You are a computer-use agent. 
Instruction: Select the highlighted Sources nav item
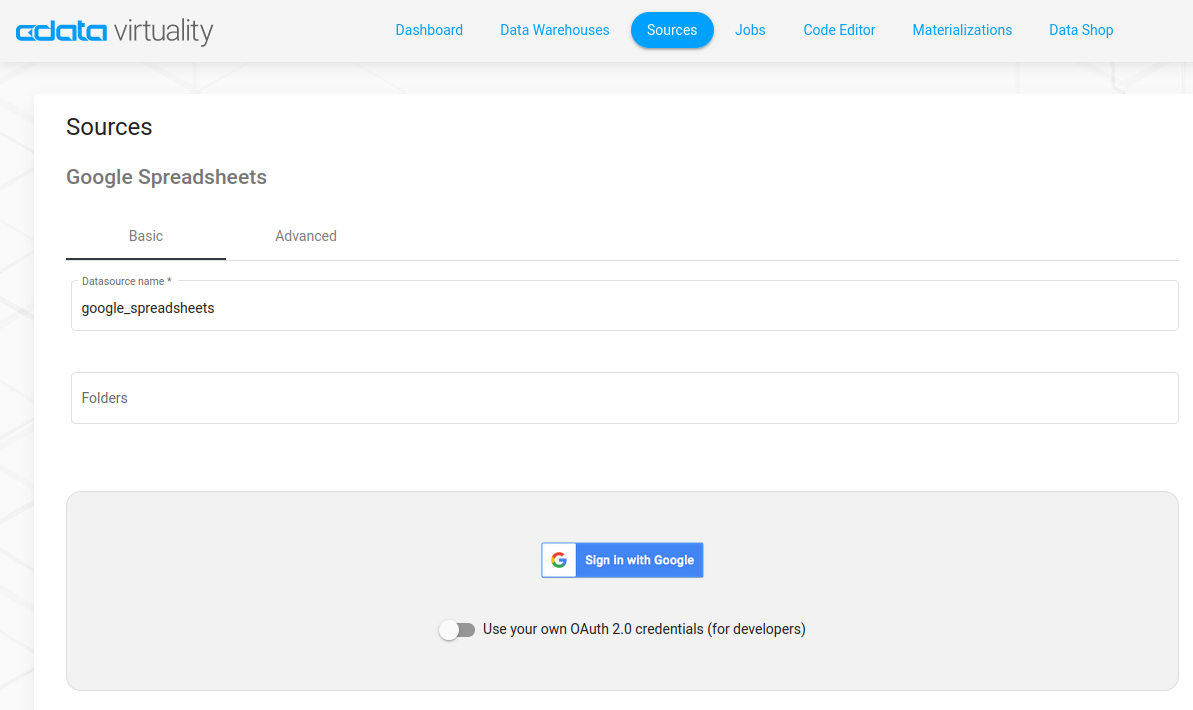(671, 30)
